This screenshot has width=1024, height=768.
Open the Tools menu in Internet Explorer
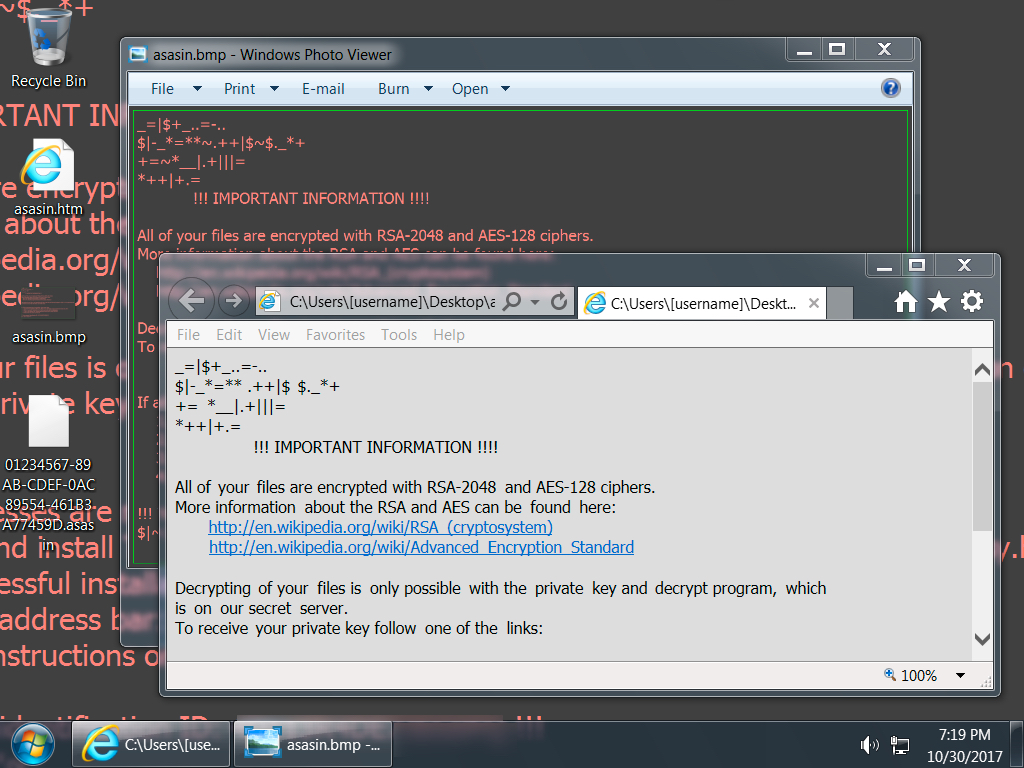coord(399,335)
